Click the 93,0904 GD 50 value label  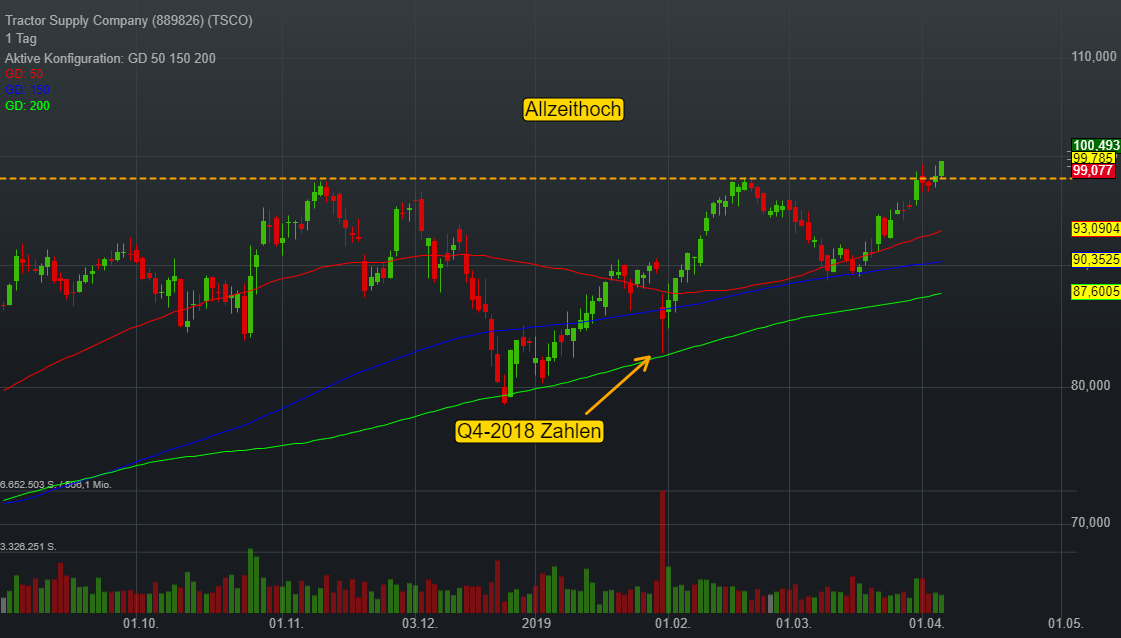[1096, 229]
